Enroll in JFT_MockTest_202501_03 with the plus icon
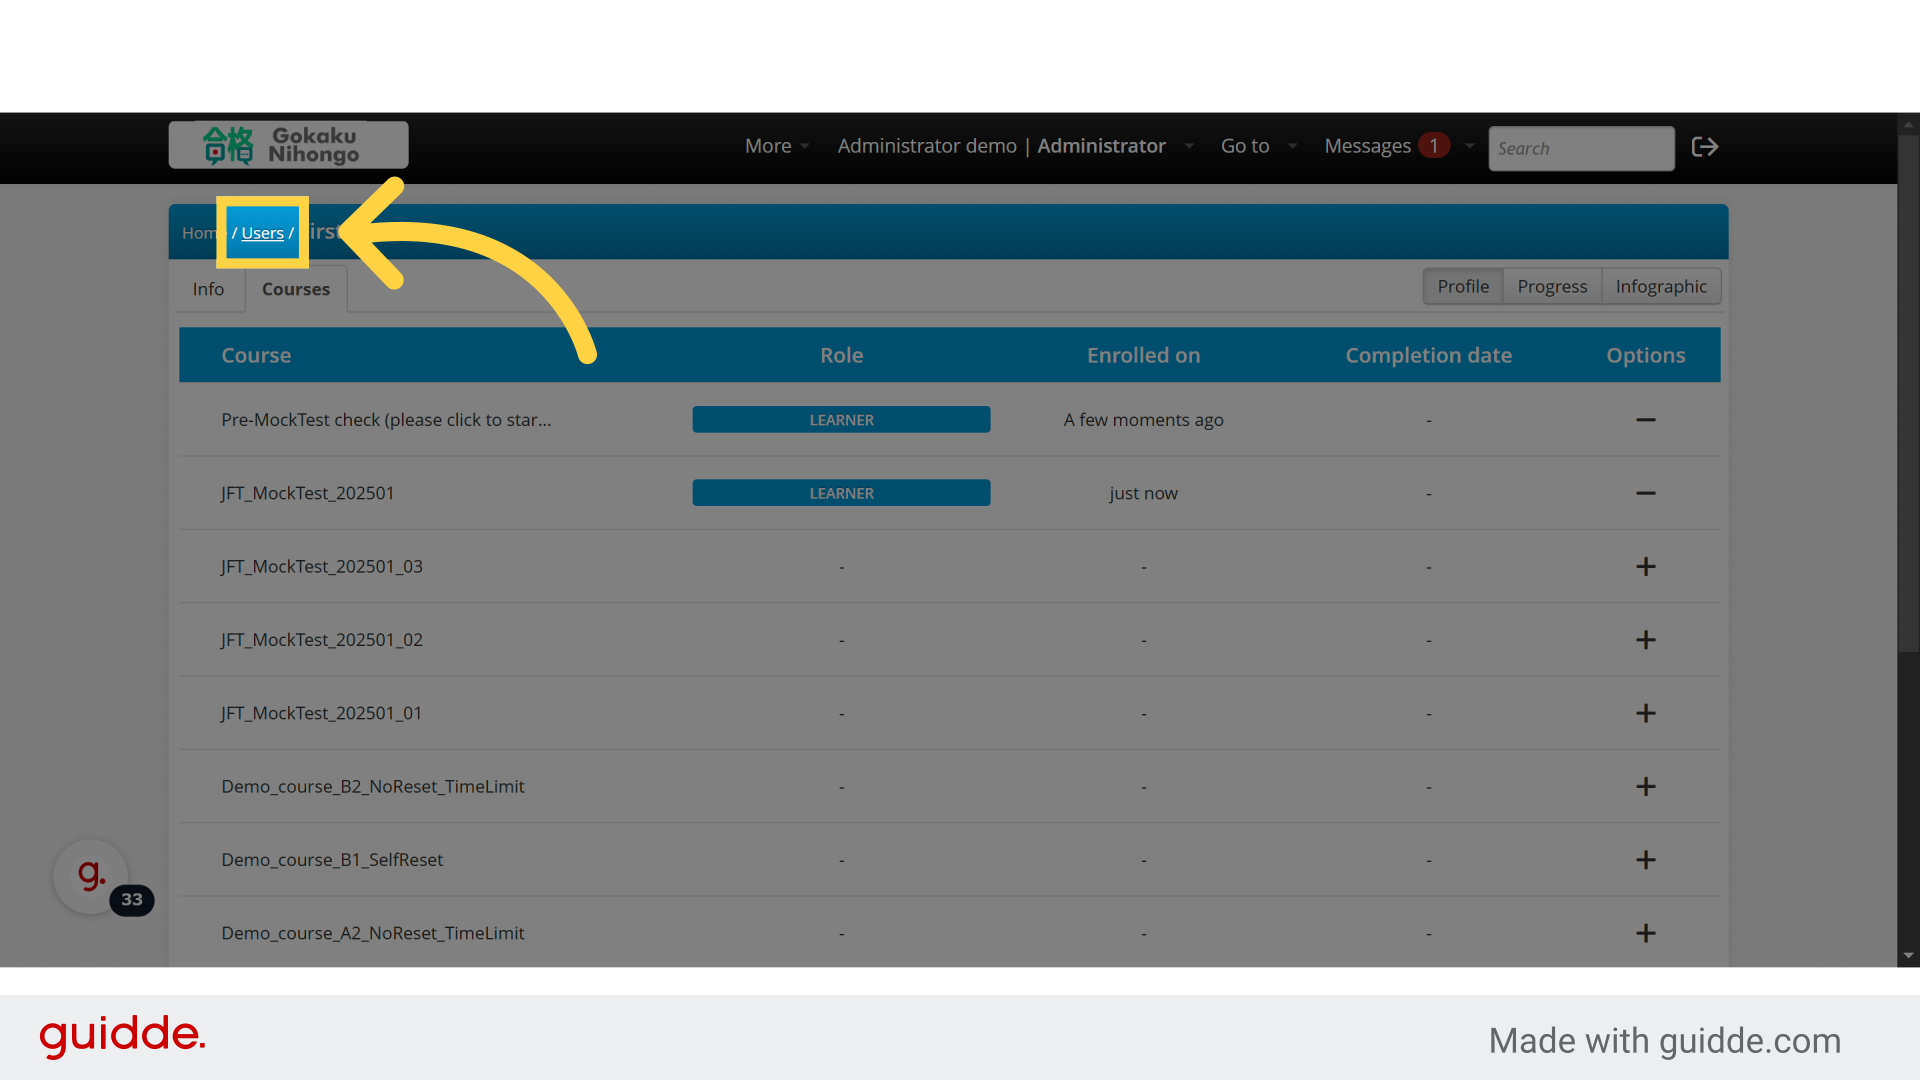This screenshot has width=1920, height=1080. pos(1645,567)
